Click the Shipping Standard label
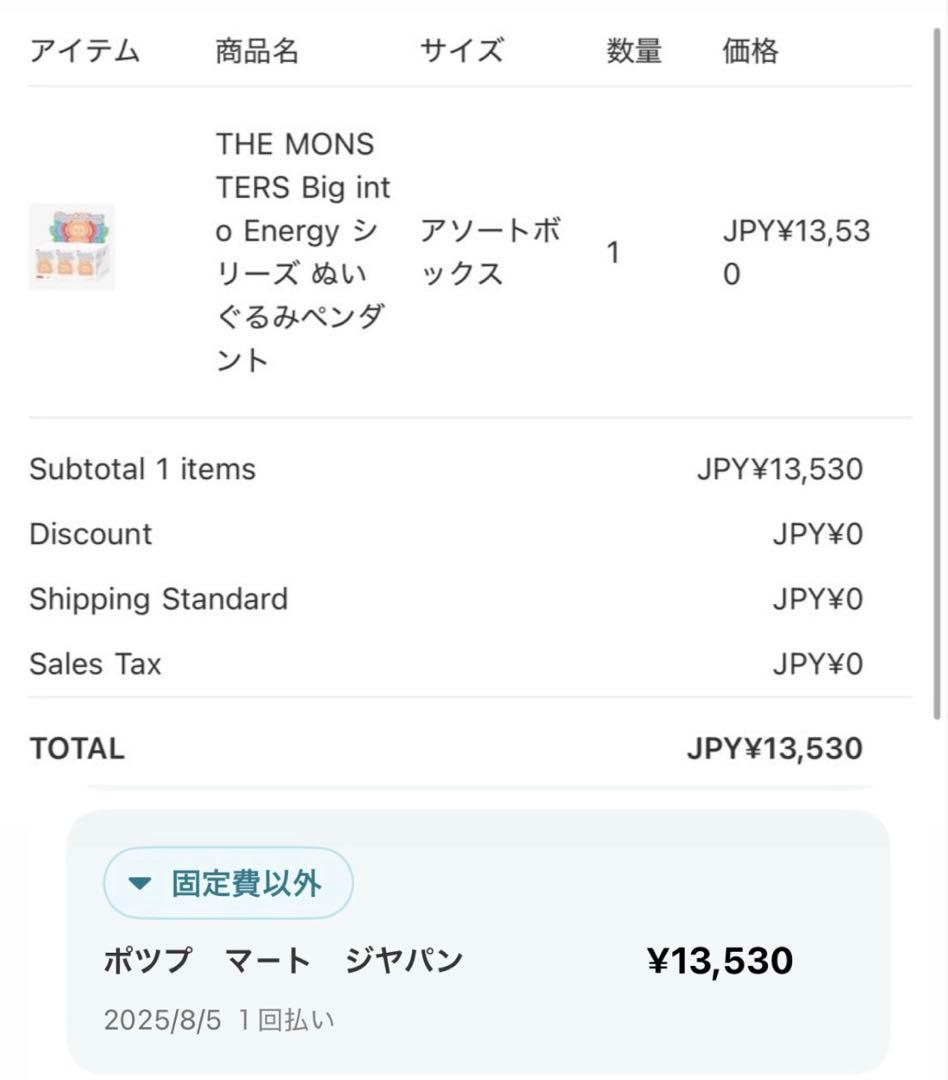The width and height of the screenshot is (948, 1080). (158, 599)
